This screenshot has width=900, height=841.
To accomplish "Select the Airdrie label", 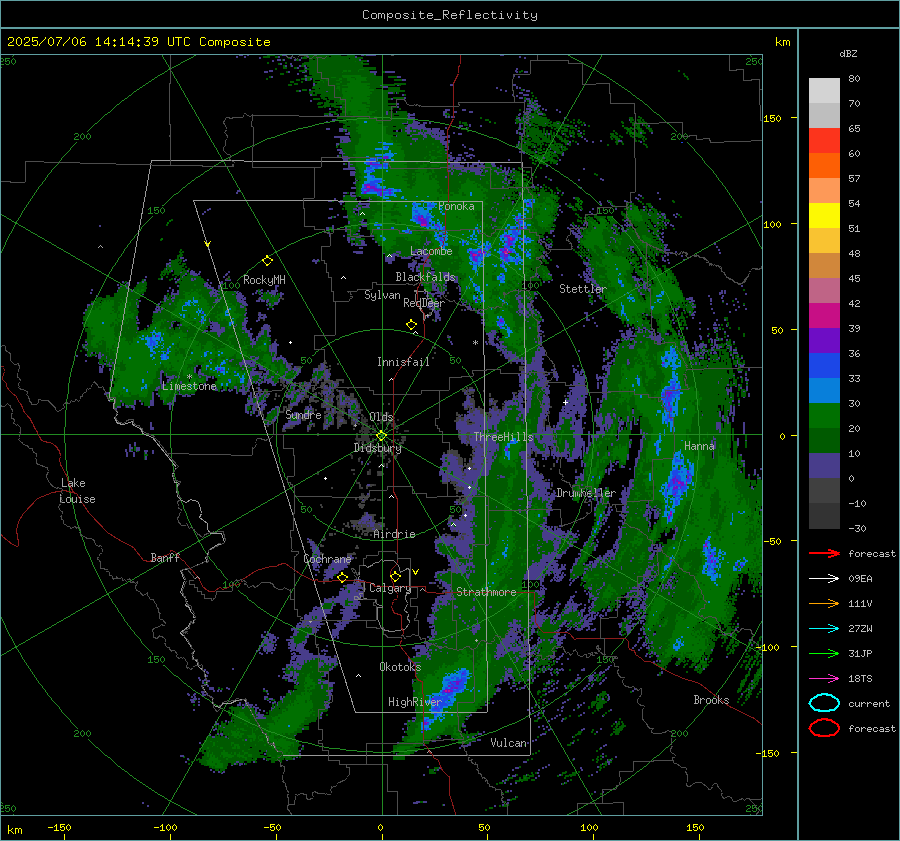I will tap(394, 534).
